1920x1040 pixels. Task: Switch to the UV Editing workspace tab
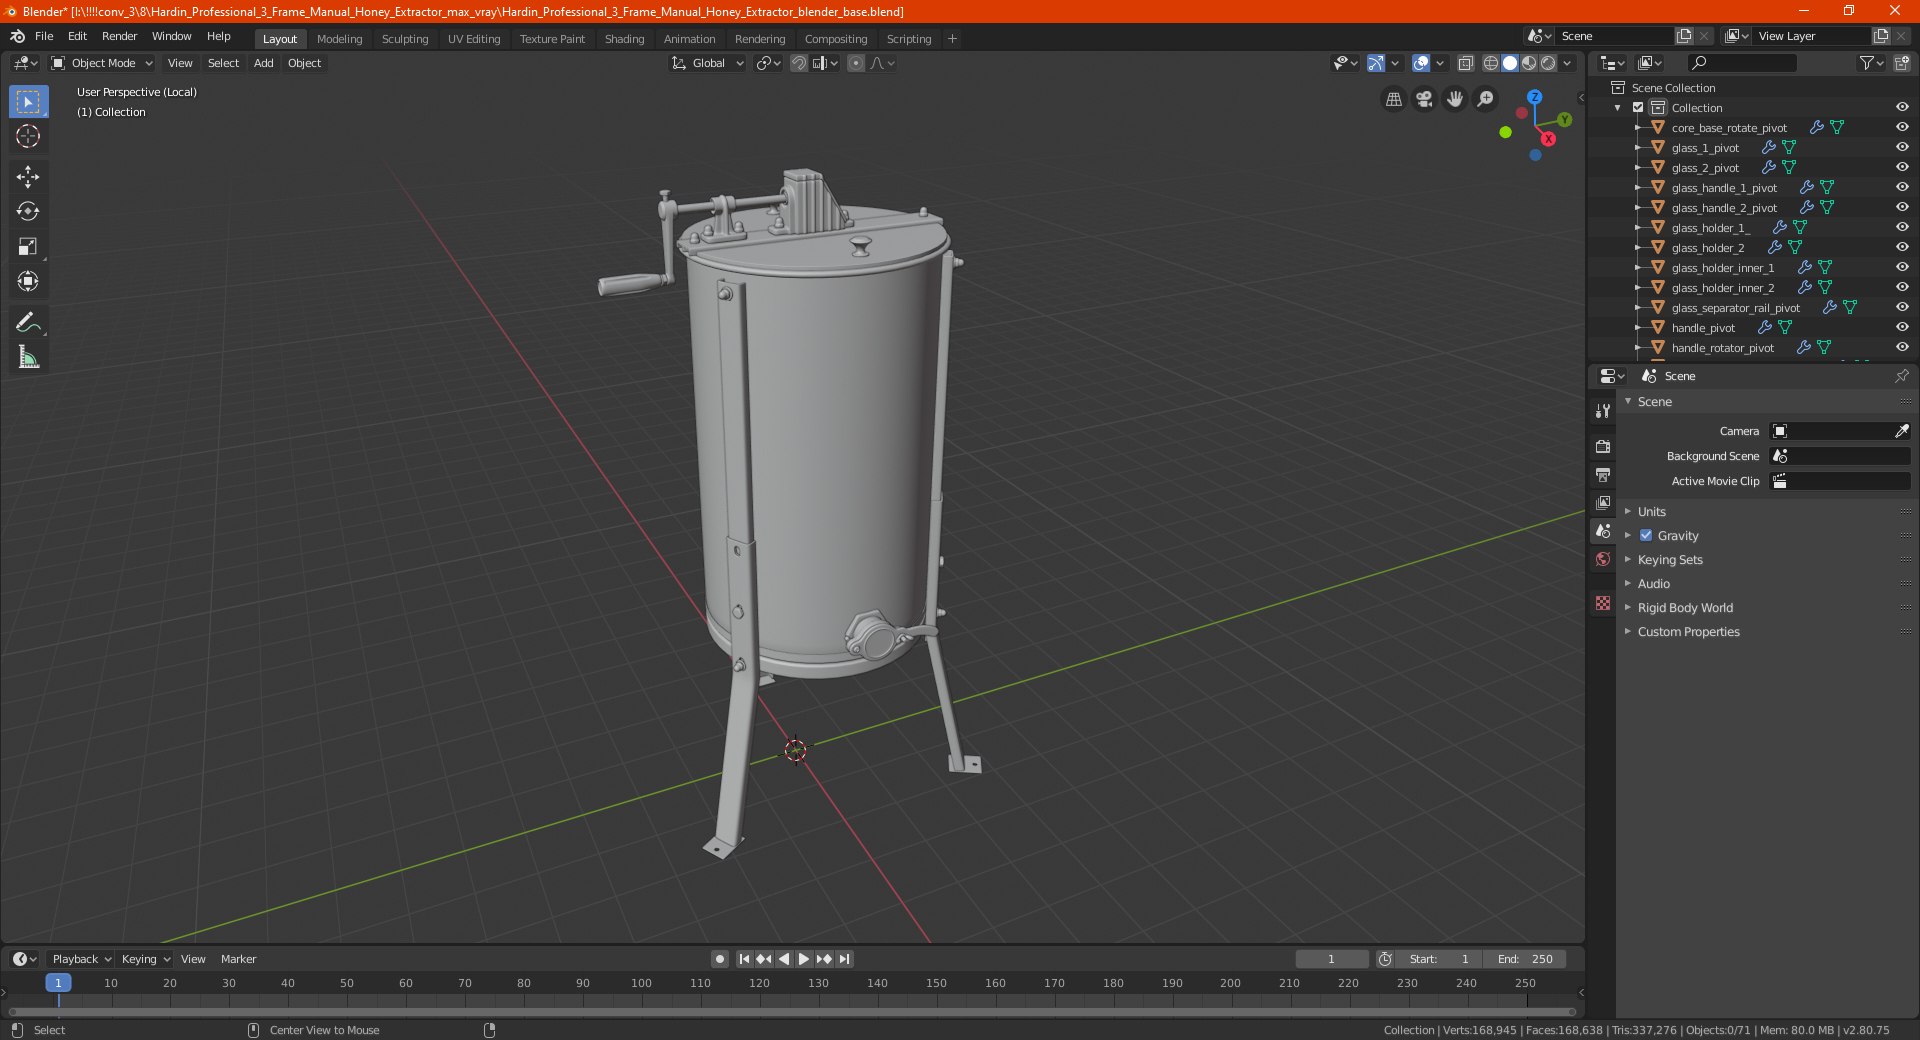(x=474, y=39)
